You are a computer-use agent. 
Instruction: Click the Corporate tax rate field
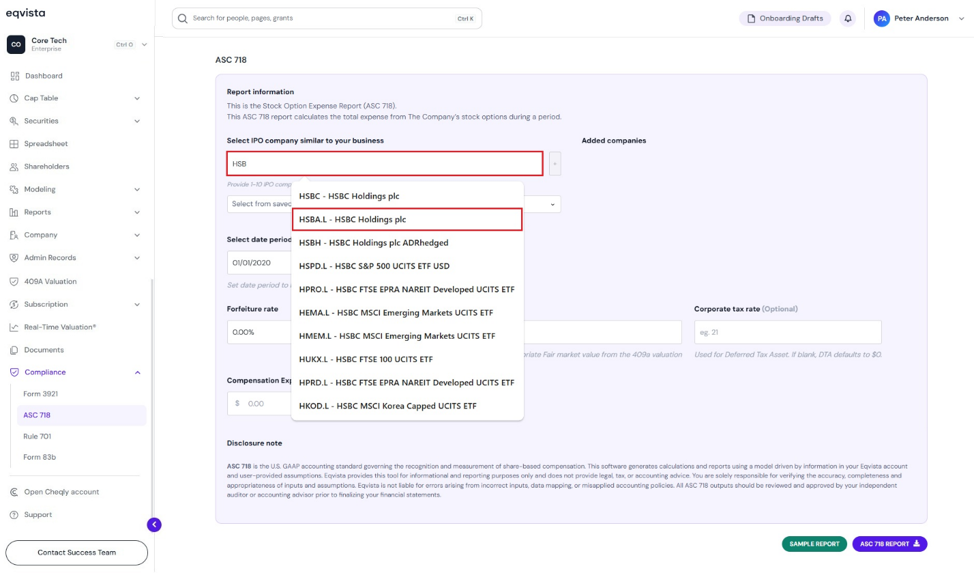pos(788,332)
